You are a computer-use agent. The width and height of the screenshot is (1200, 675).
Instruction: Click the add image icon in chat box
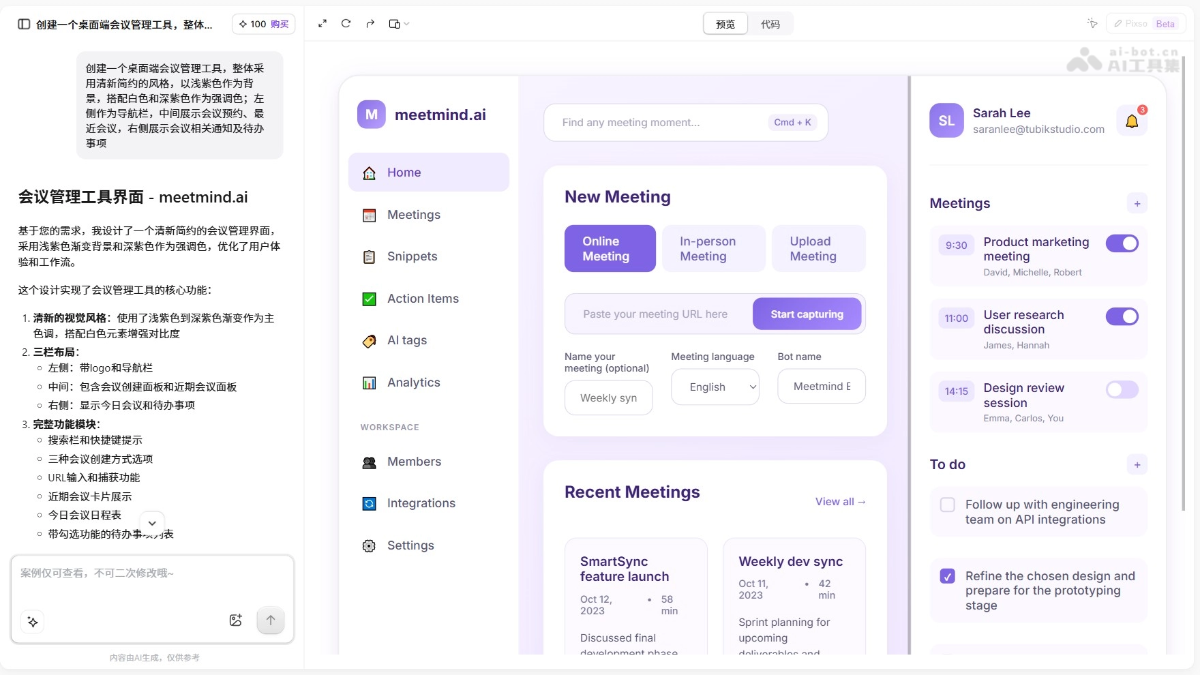[x=236, y=620]
